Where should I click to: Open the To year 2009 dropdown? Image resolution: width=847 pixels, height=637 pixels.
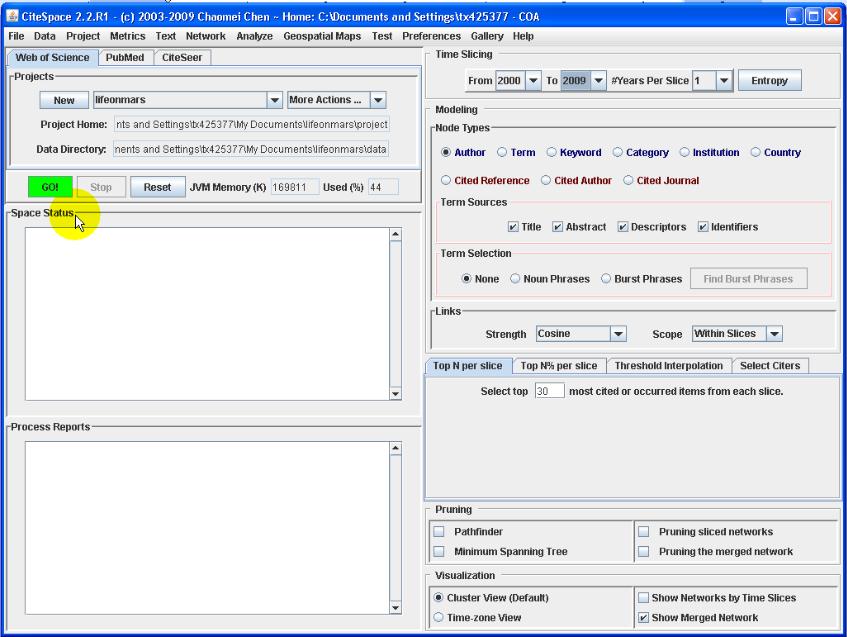(x=598, y=81)
